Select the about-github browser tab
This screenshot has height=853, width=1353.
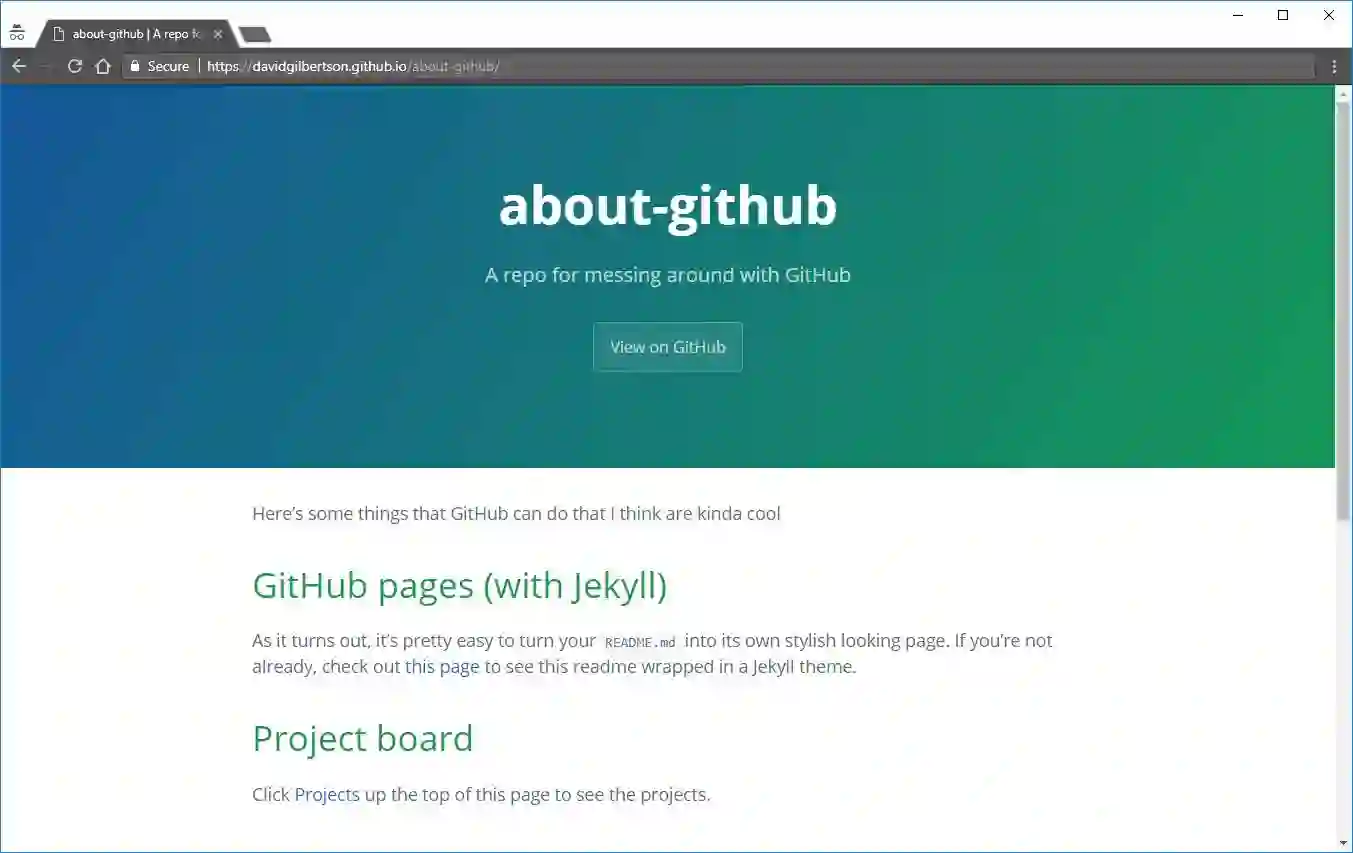(137, 34)
